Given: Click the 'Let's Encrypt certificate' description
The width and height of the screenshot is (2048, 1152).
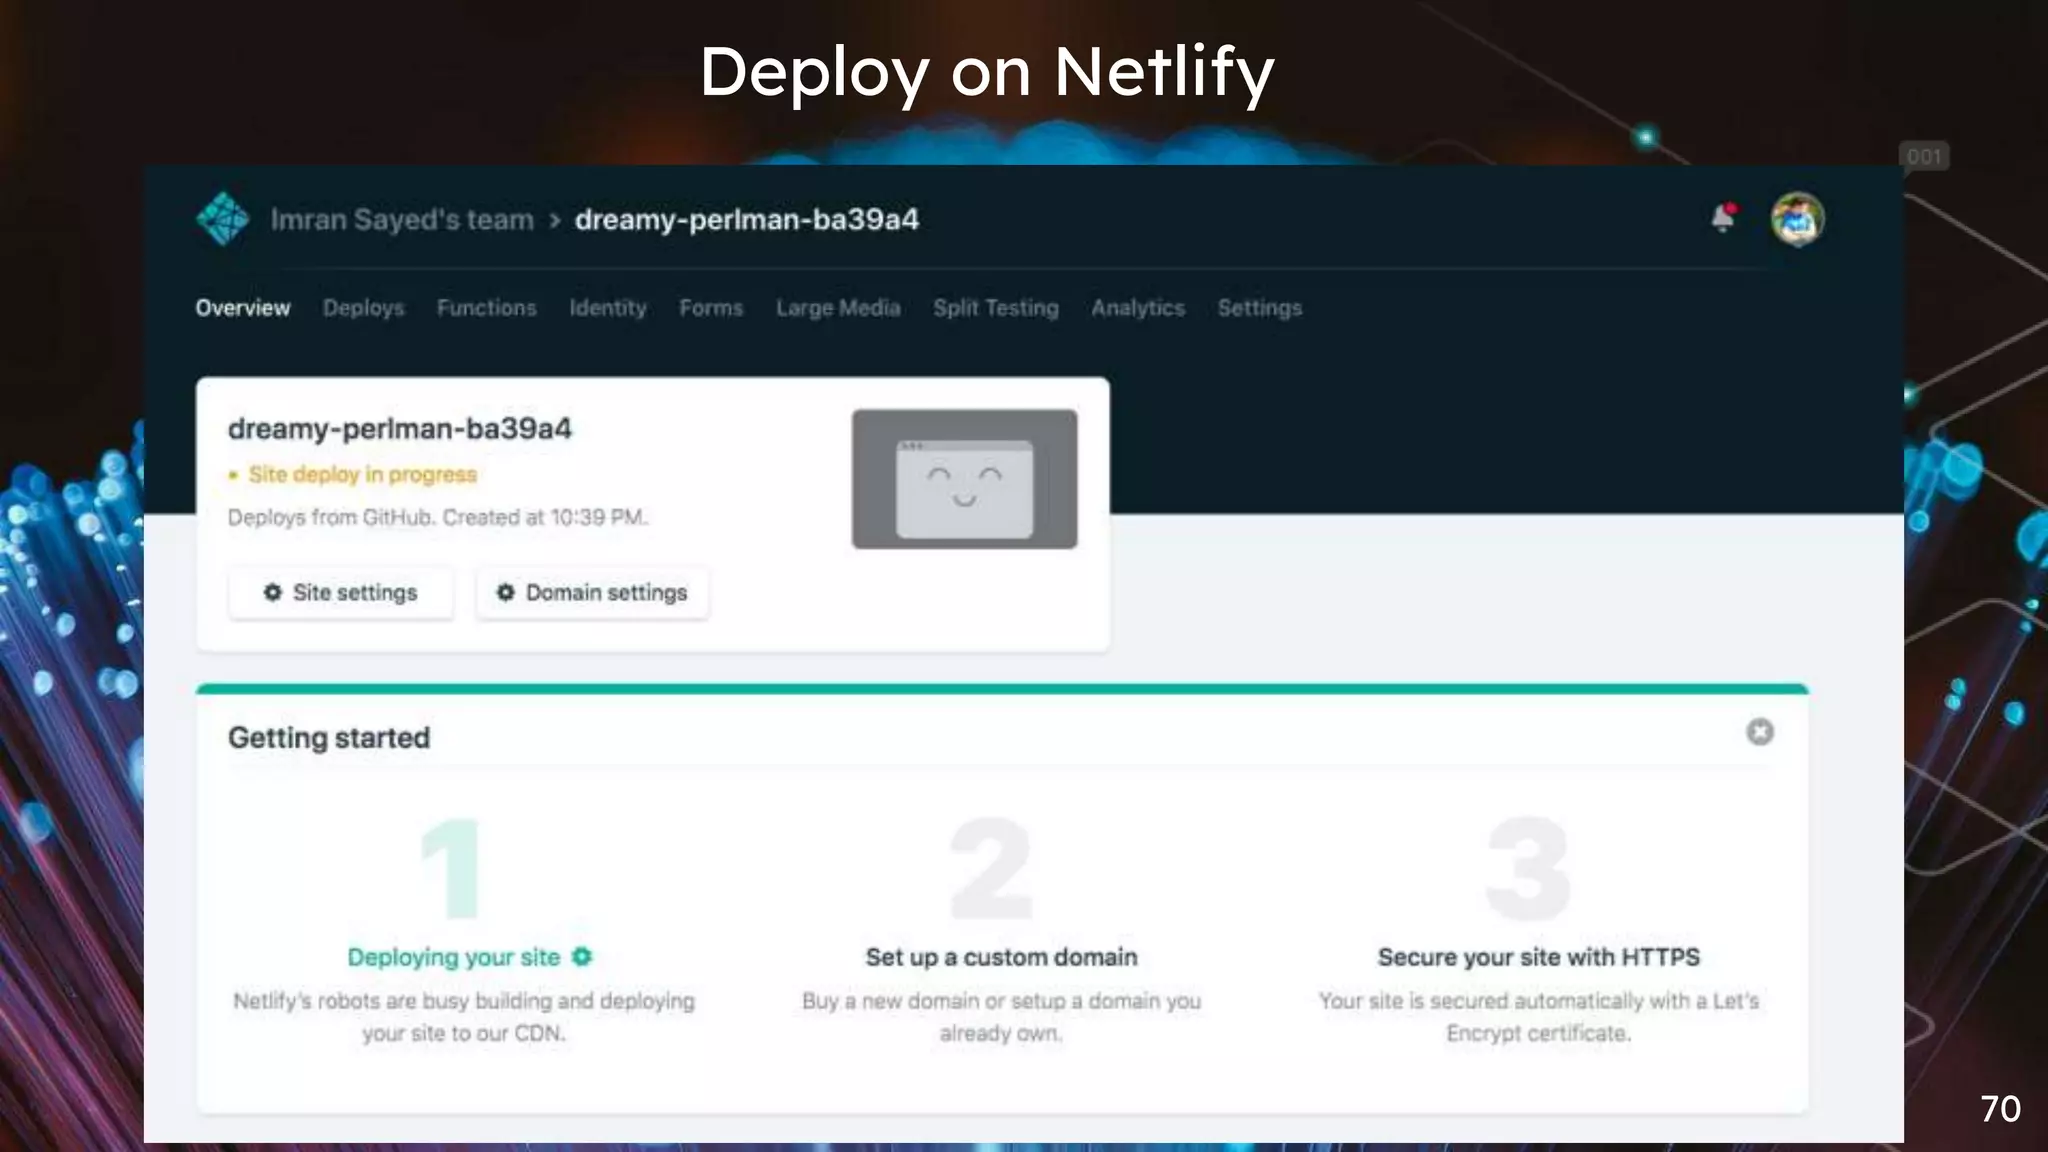Looking at the screenshot, I should tap(1538, 1017).
